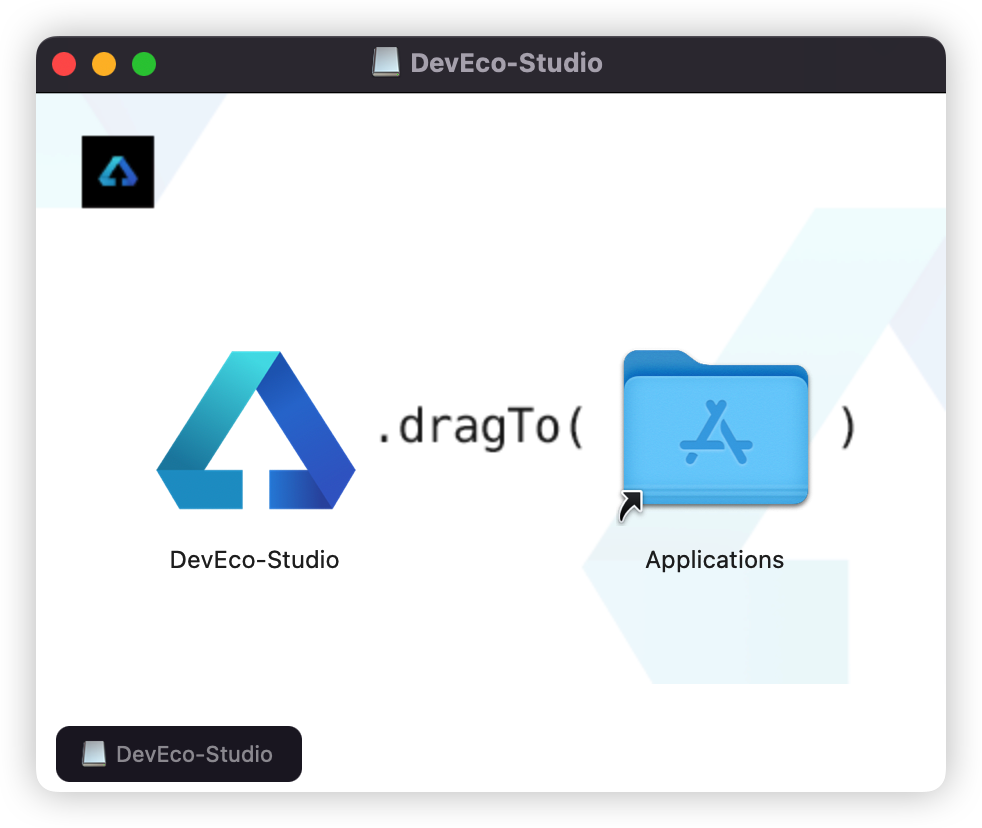Screen dimensions: 982x828
Task: Click the disk icon in the title bar
Action: coord(386,63)
